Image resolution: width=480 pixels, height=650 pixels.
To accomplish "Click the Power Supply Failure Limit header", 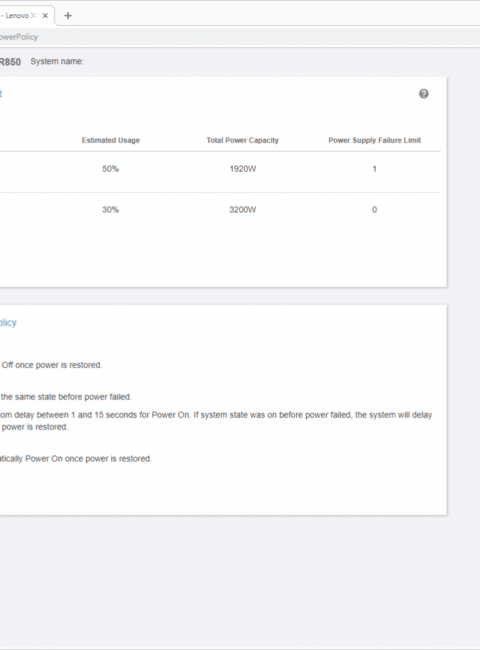I will click(375, 140).
